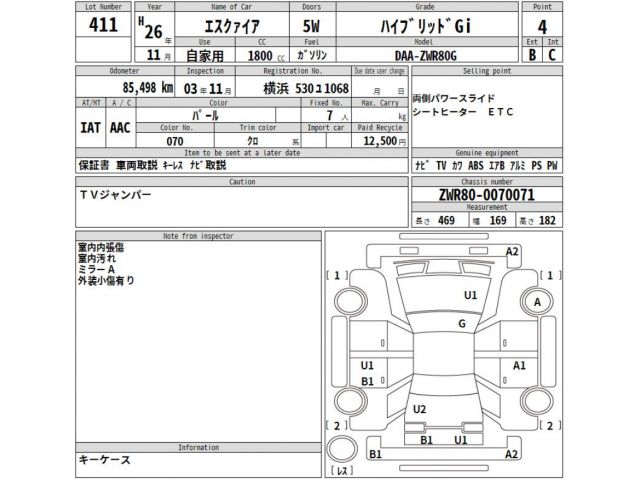Click the air conditioner code AAC
Image resolution: width=640 pixels, height=480 pixels.
tap(120, 128)
